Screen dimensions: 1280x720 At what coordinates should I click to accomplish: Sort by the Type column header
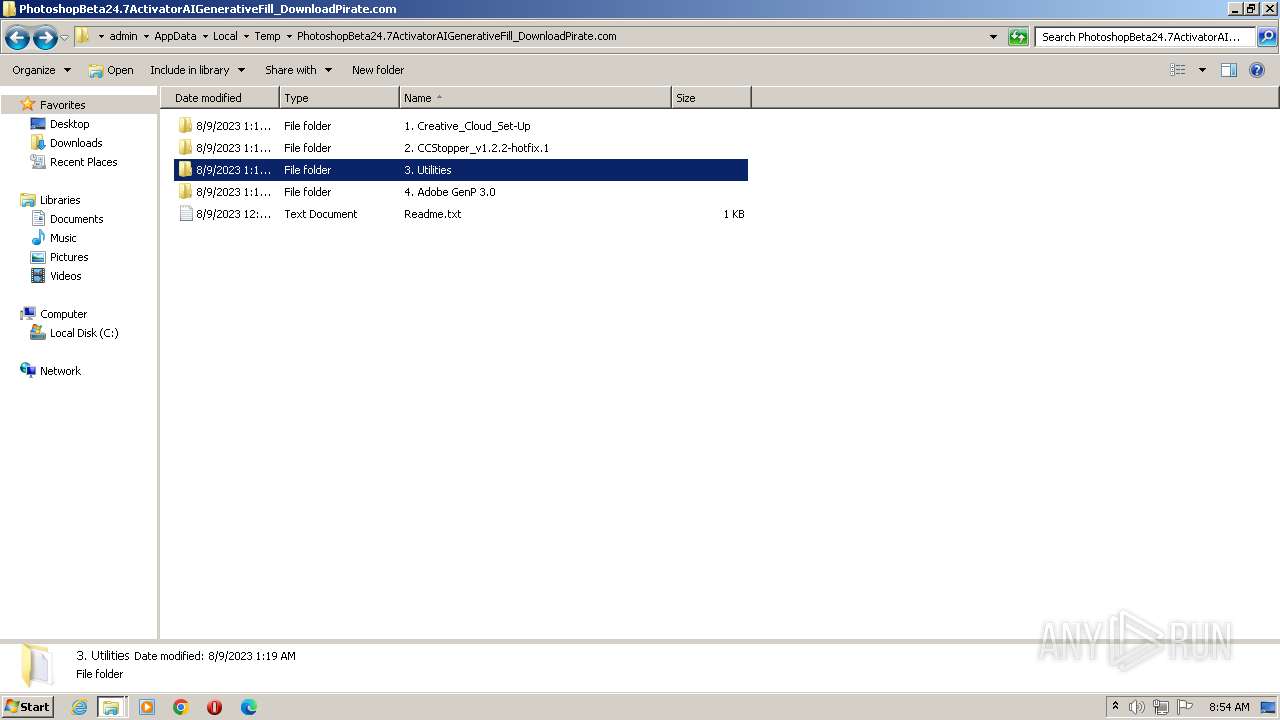click(339, 98)
